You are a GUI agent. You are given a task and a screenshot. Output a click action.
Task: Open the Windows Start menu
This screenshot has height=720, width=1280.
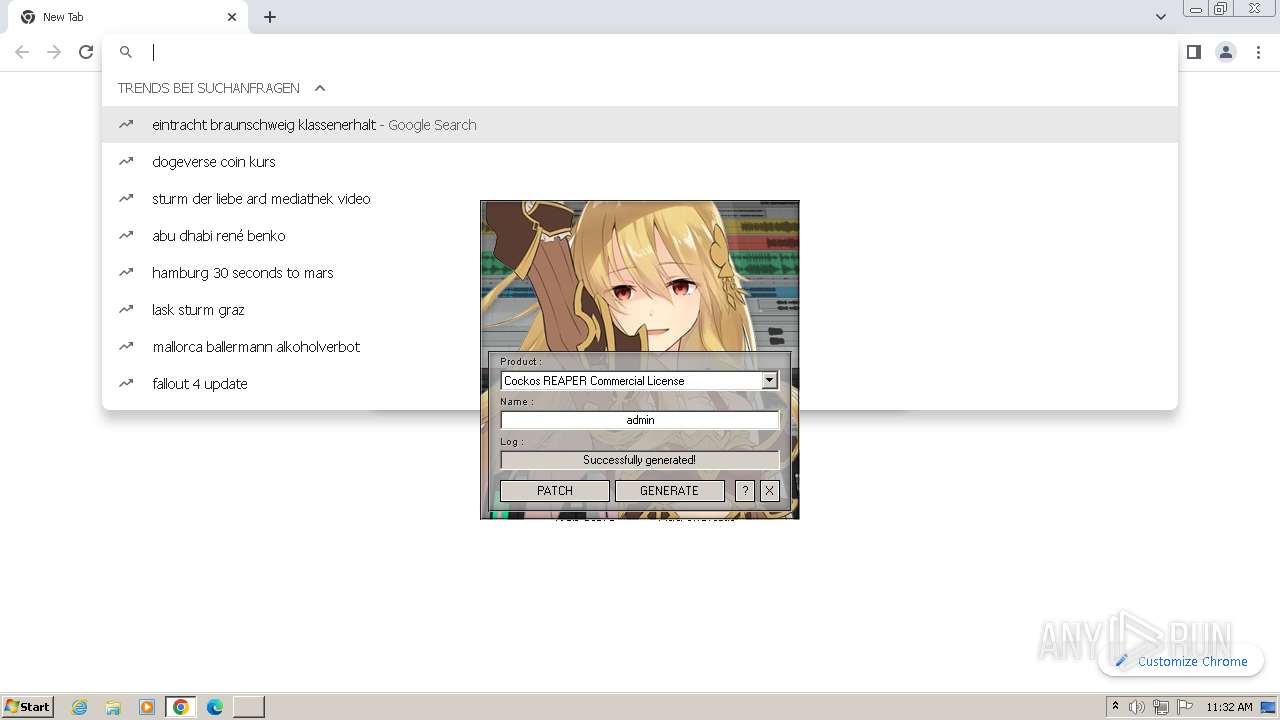(x=28, y=706)
